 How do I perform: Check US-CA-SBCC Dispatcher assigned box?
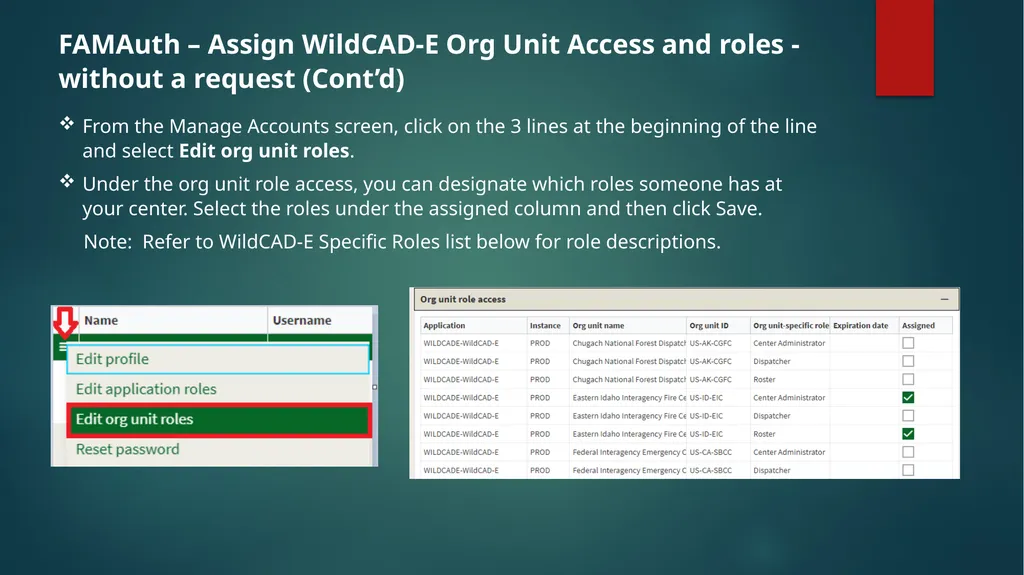point(908,470)
